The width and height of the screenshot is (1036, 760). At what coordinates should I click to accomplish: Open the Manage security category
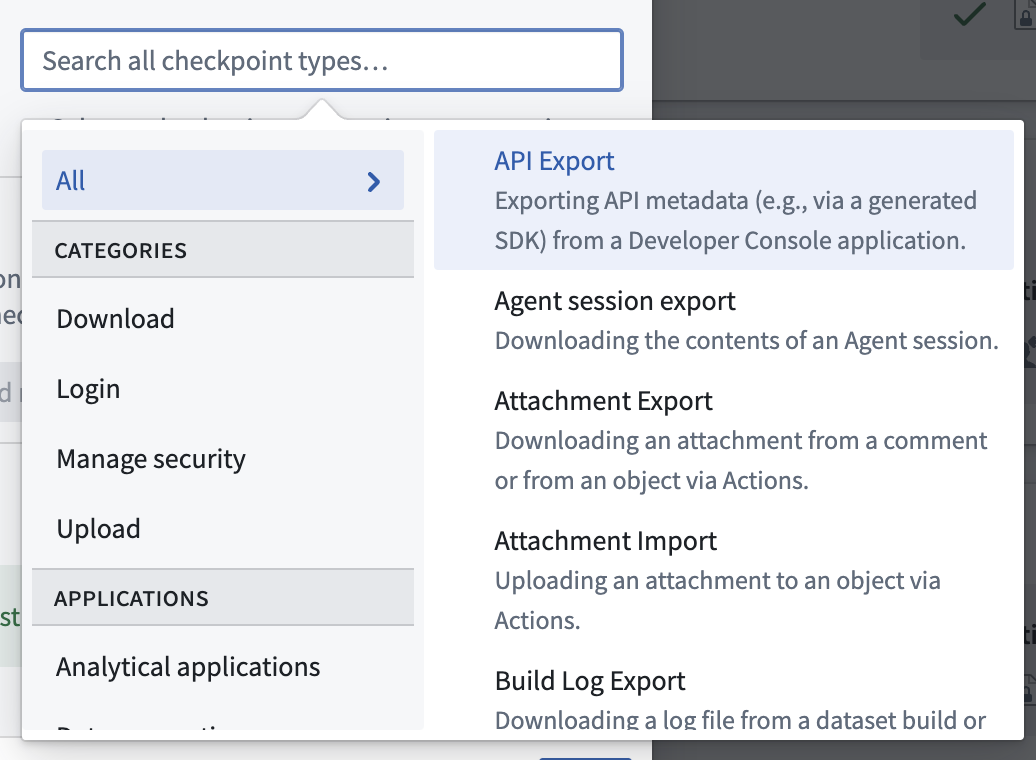223,459
